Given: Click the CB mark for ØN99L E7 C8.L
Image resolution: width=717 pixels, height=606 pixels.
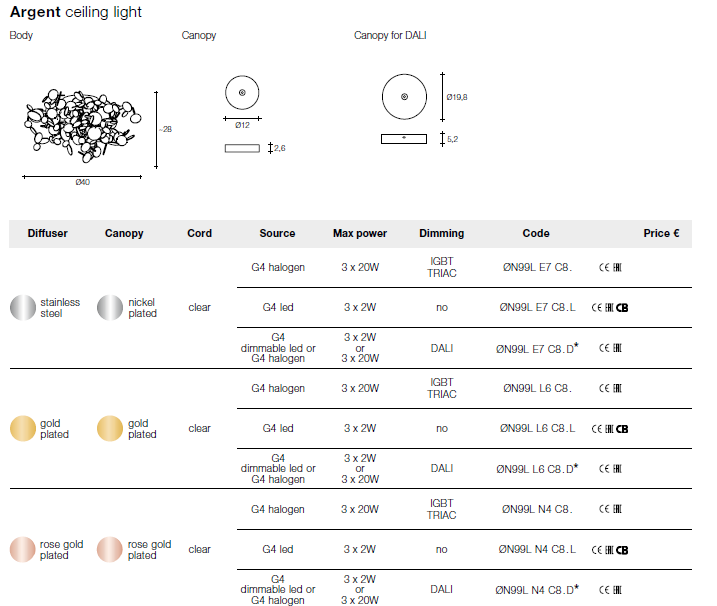Looking at the screenshot, I should (x=622, y=308).
